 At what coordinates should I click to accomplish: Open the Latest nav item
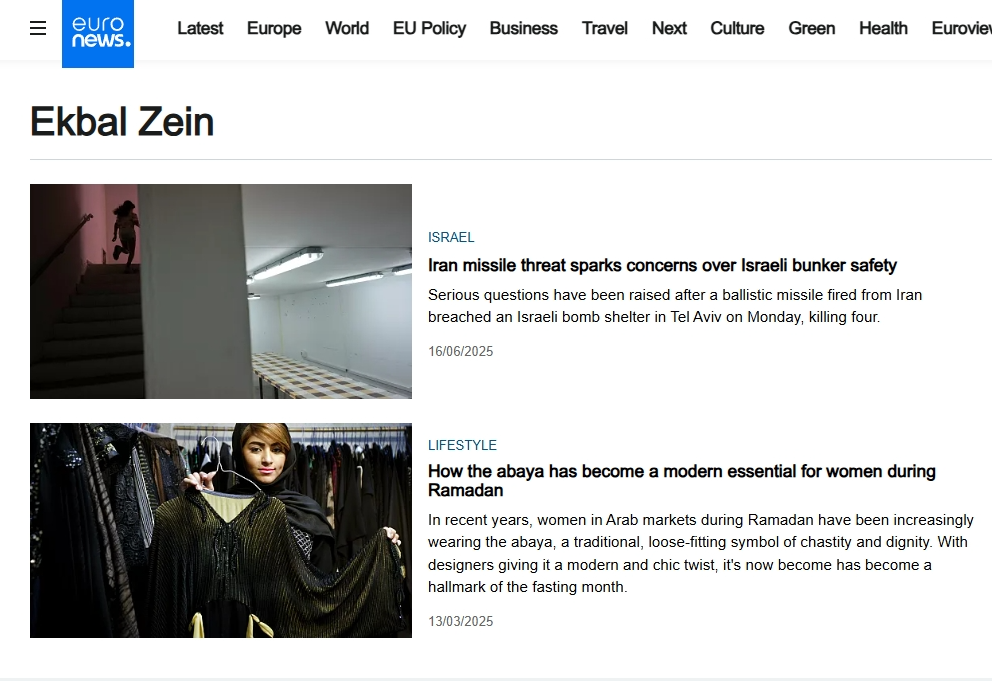click(200, 28)
